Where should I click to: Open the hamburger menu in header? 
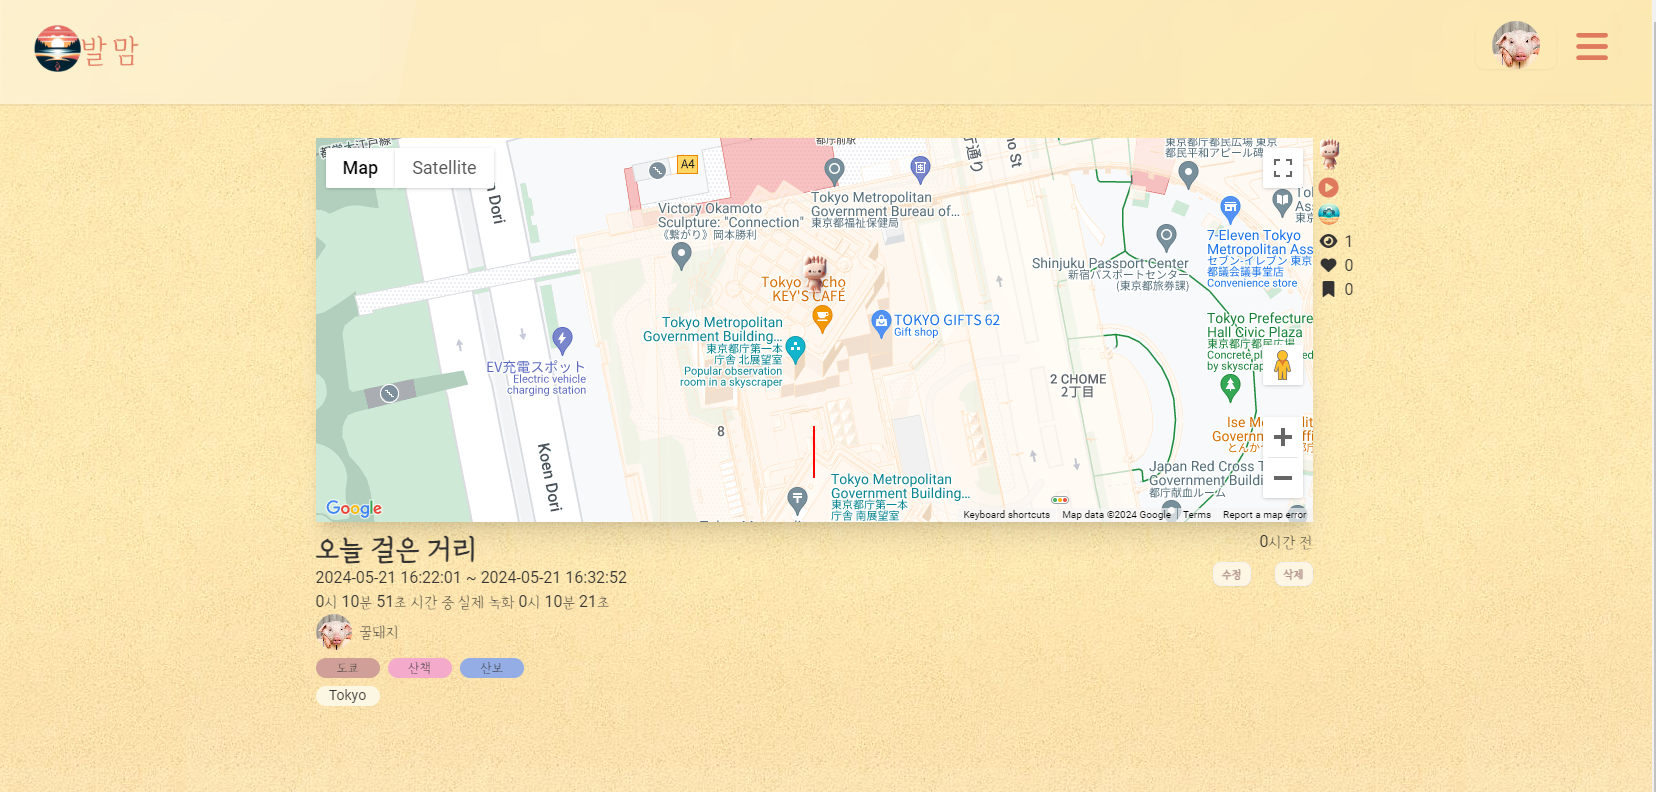[x=1591, y=46]
